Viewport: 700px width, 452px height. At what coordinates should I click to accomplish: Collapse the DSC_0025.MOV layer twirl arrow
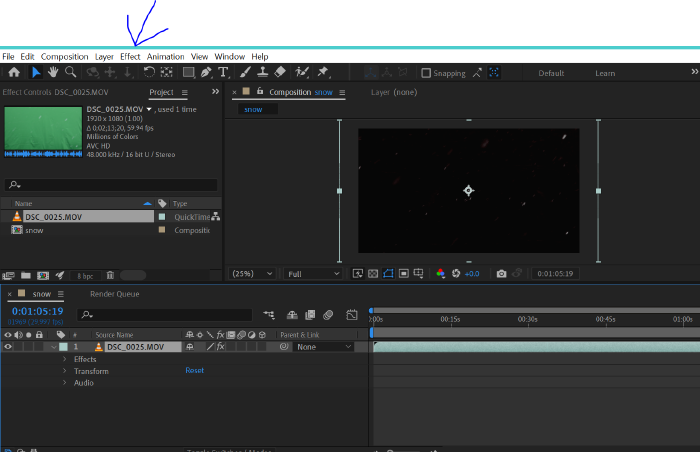coord(54,347)
